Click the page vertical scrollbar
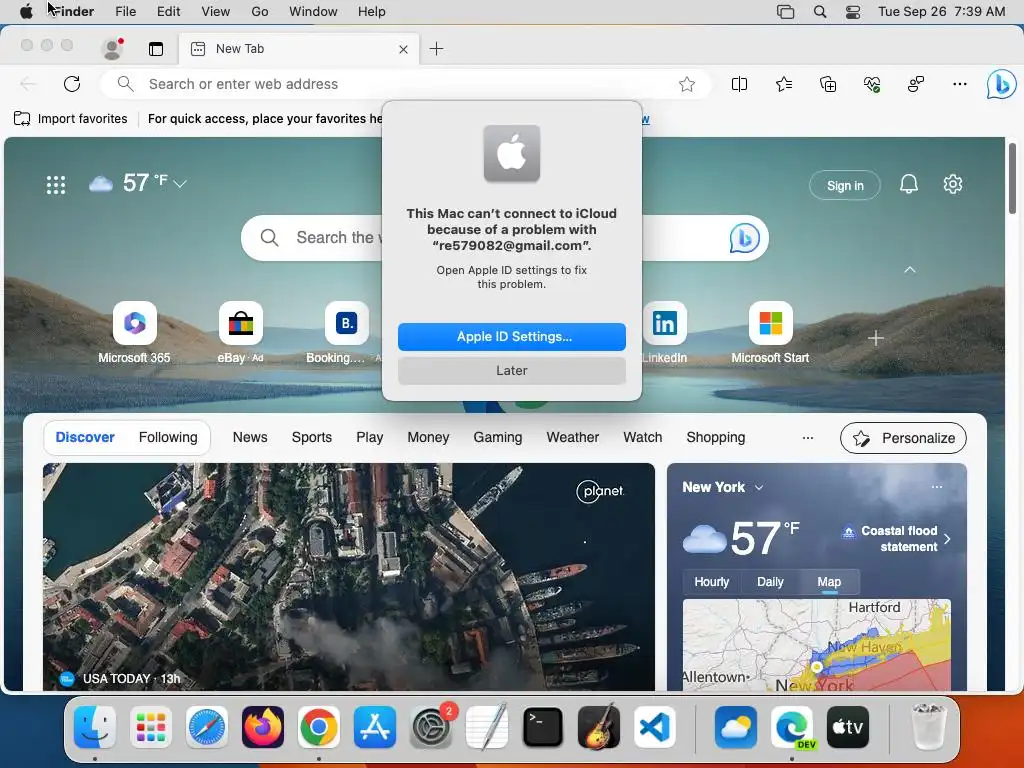The width and height of the screenshot is (1024, 768). pyautogui.click(x=1013, y=178)
